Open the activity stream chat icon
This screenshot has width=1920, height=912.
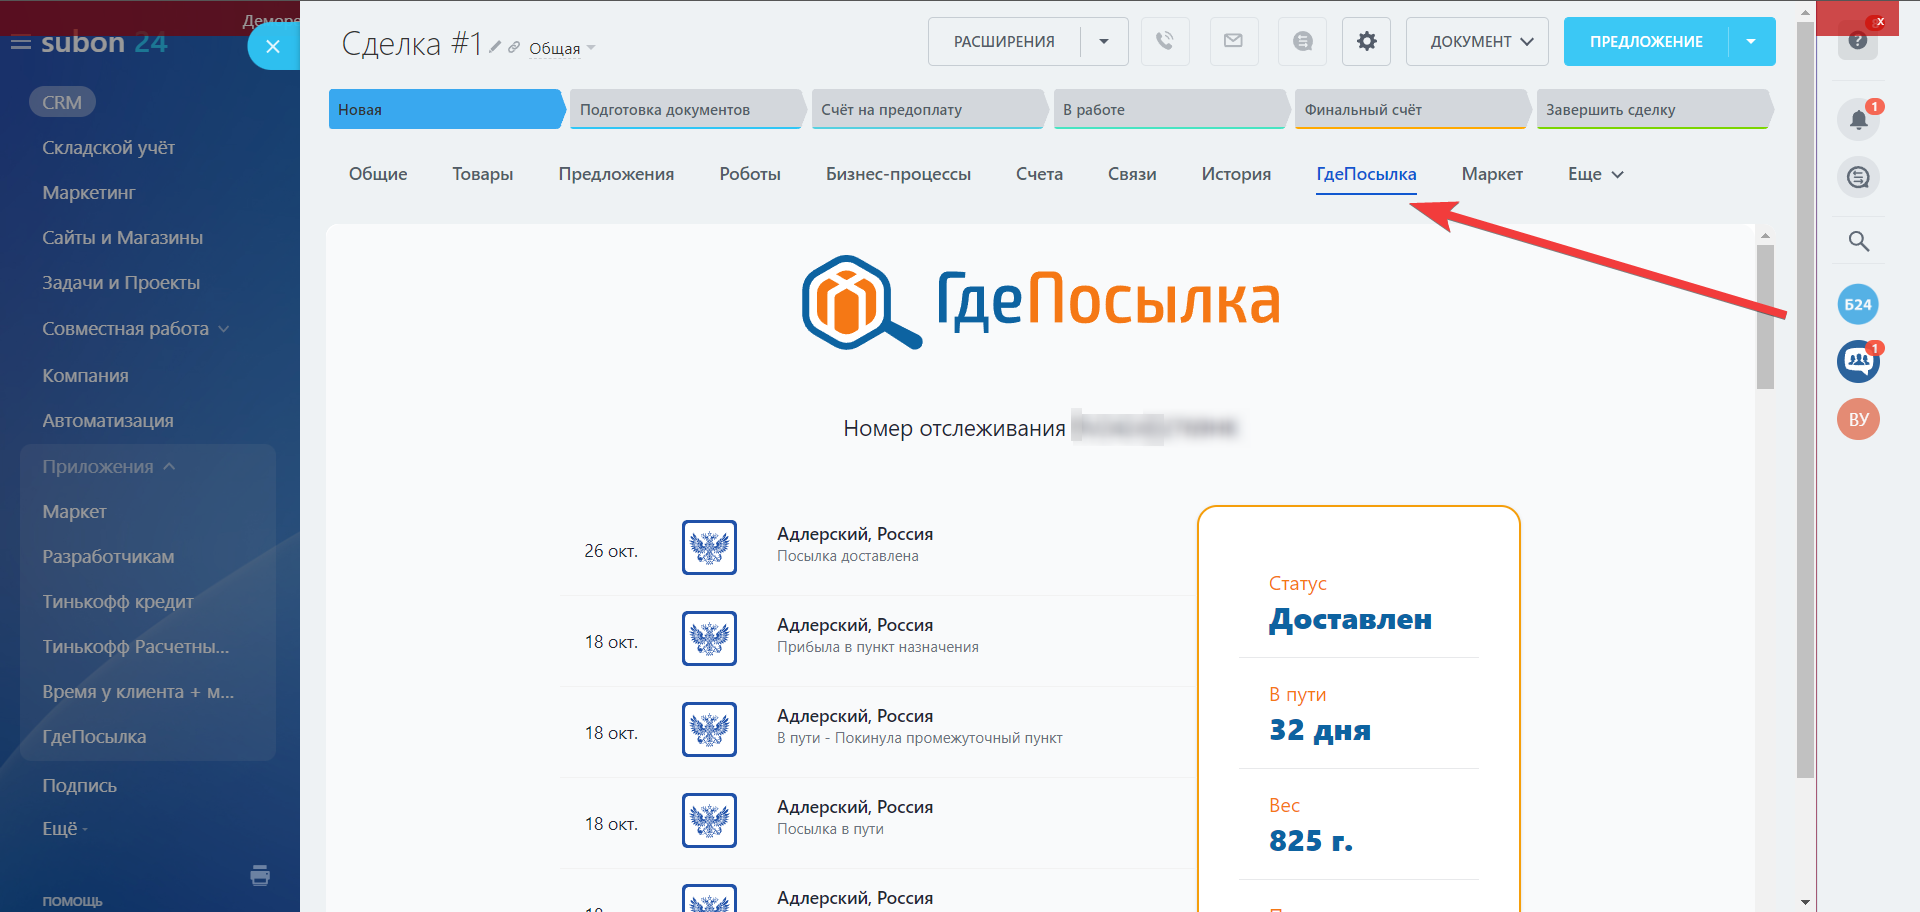[1858, 177]
